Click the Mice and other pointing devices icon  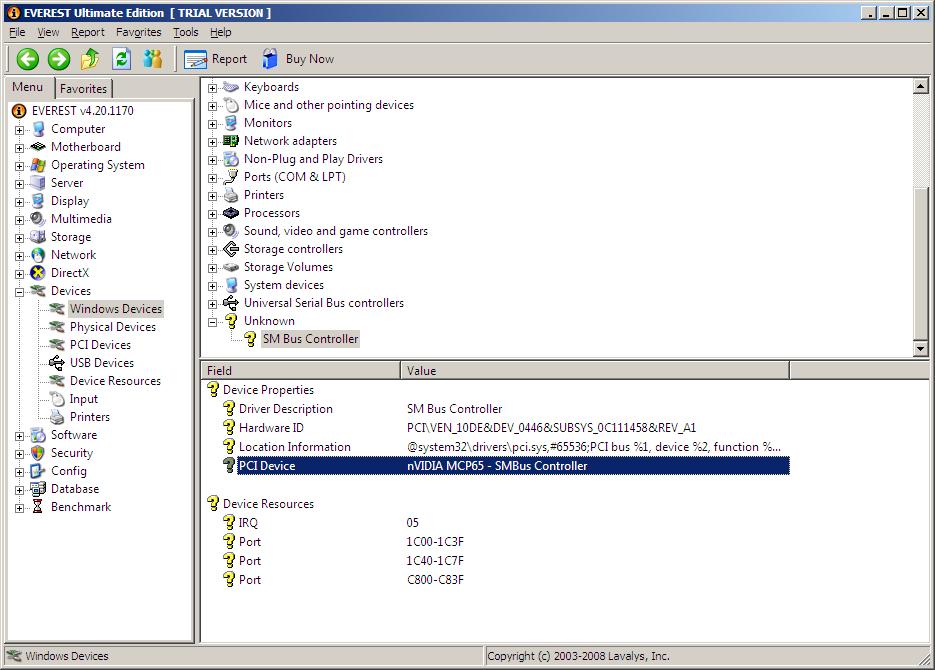[x=231, y=106]
